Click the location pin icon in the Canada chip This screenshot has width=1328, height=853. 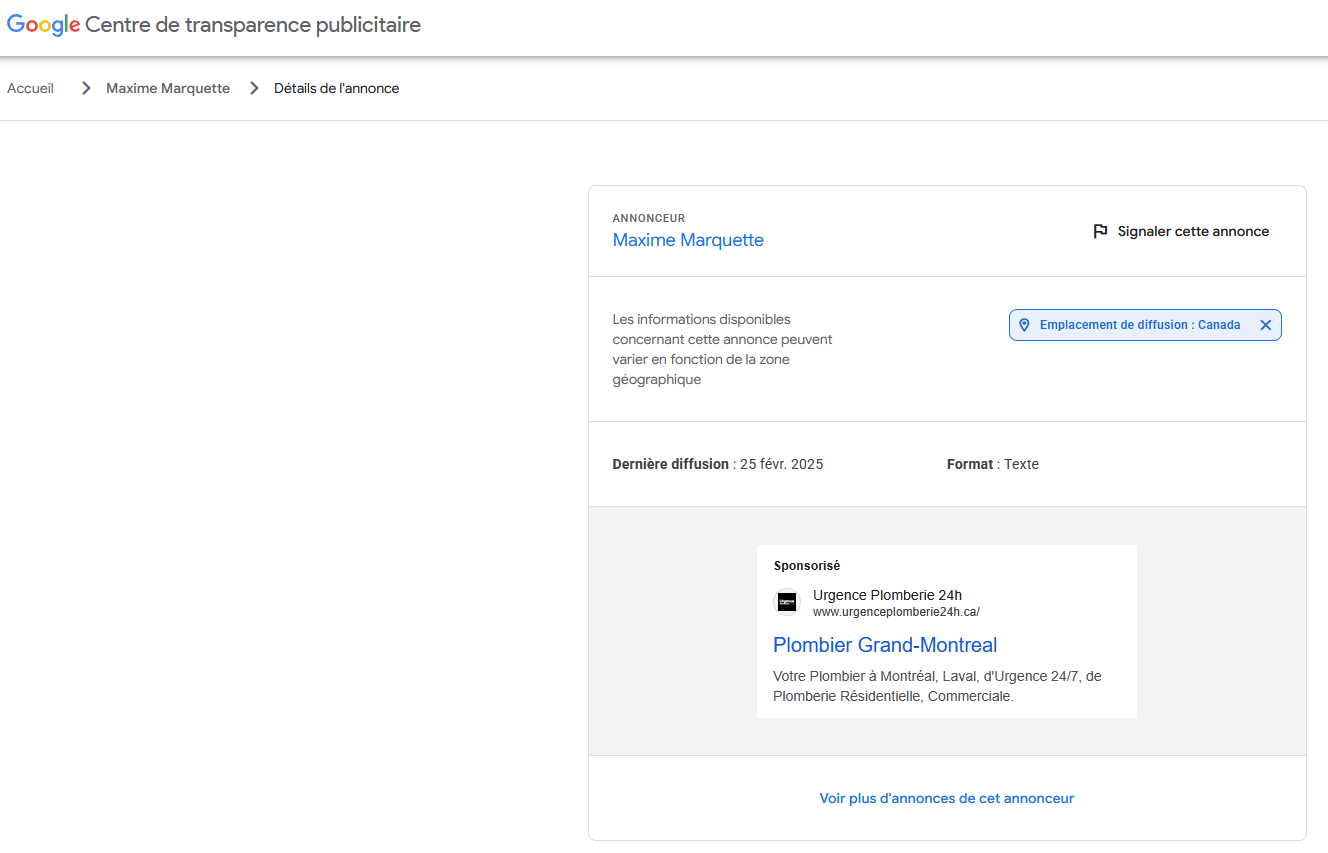point(1024,325)
